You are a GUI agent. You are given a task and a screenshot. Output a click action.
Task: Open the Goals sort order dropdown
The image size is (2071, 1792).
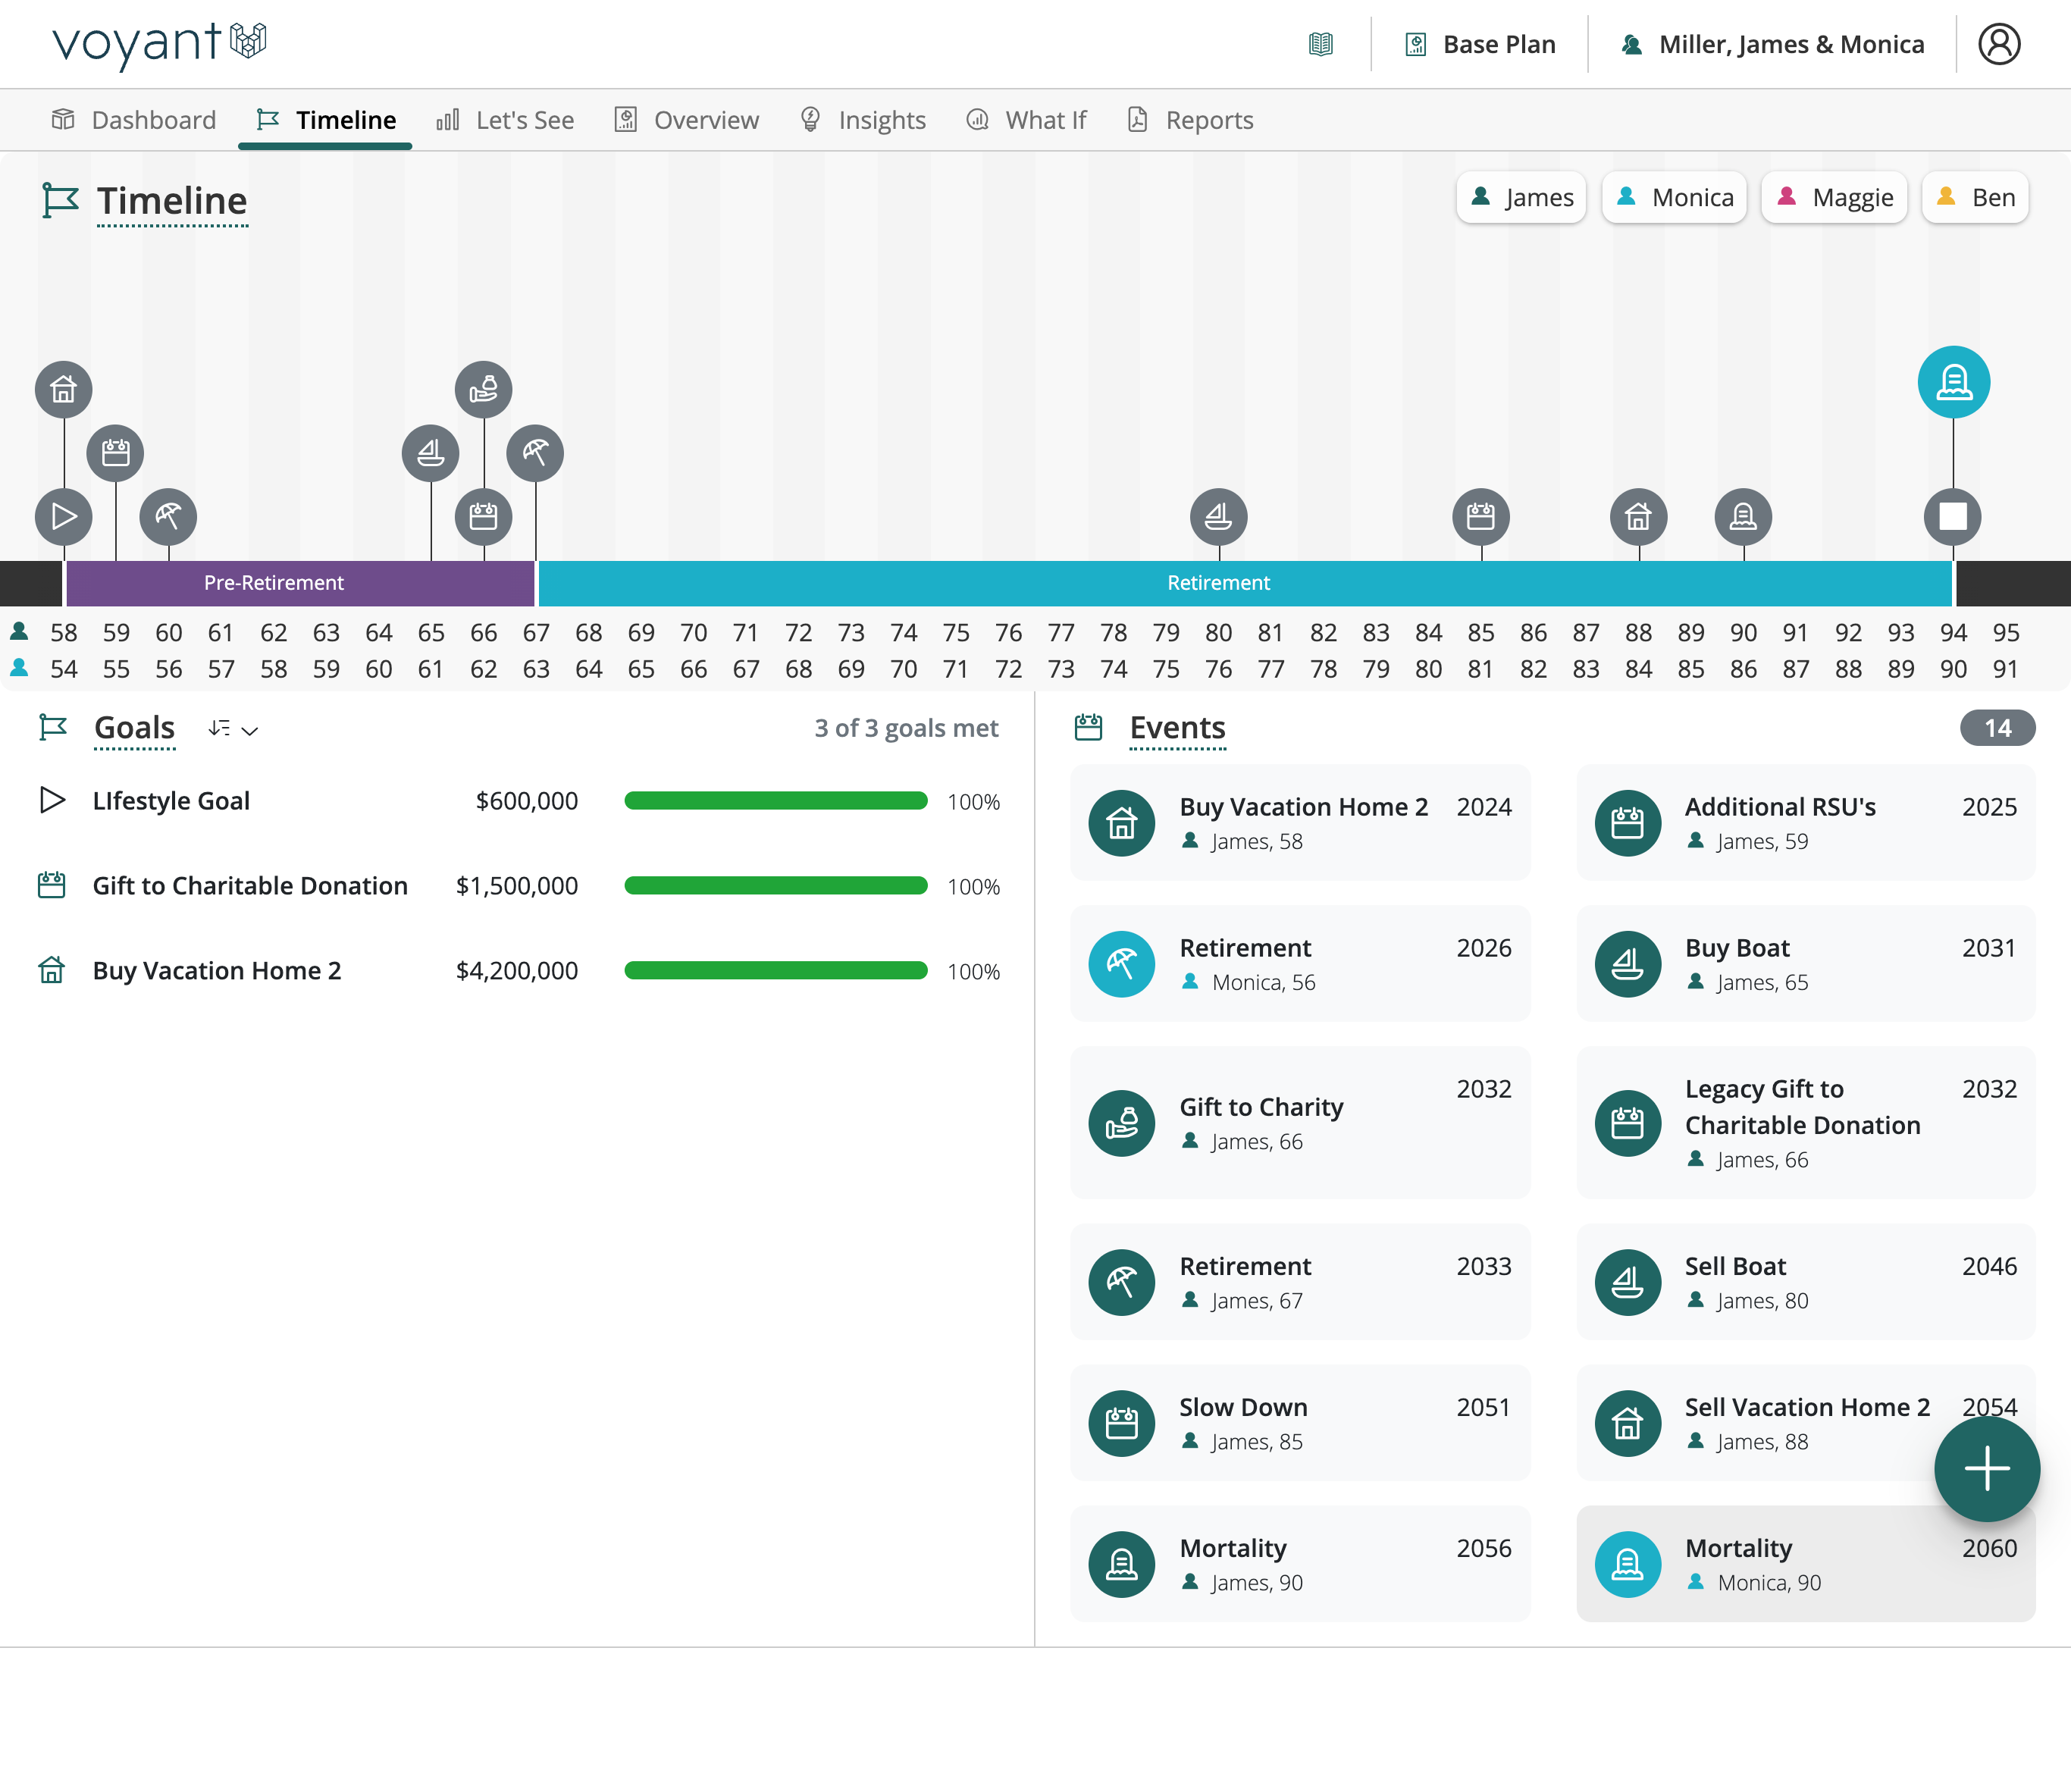coord(233,729)
